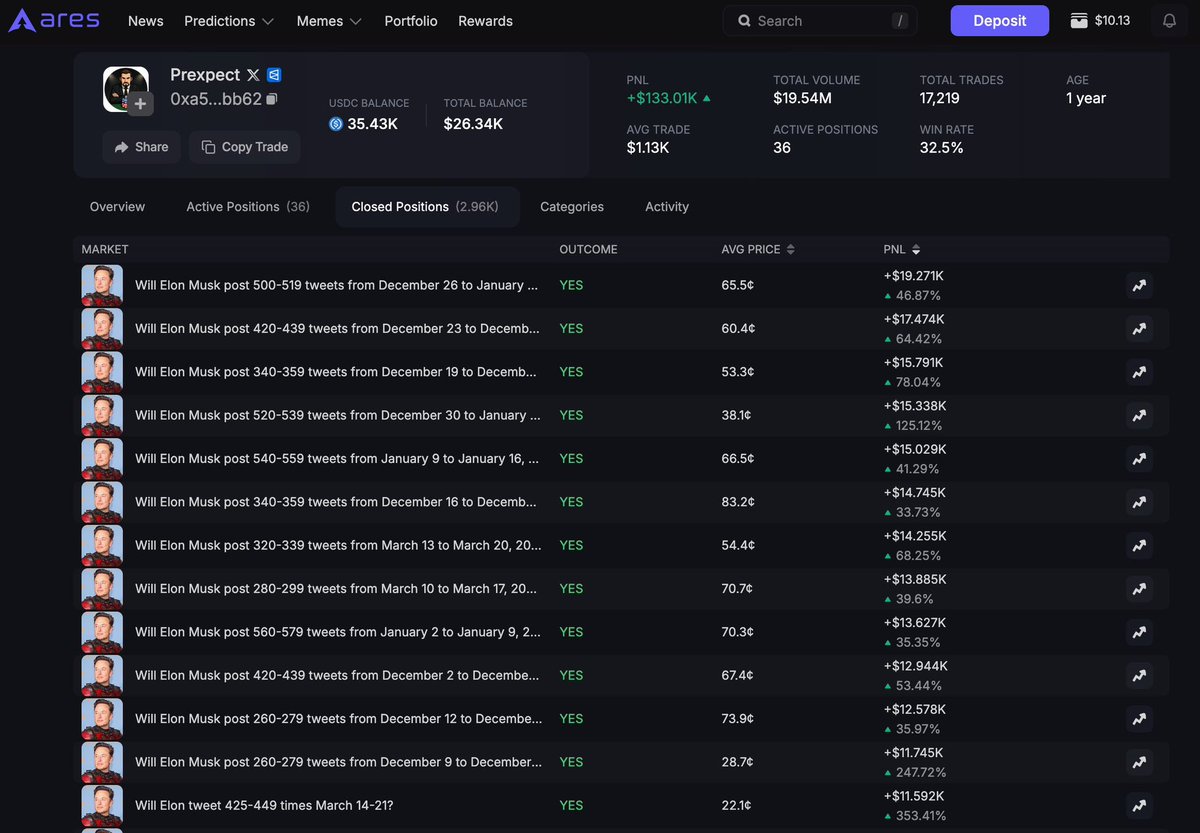This screenshot has width=1200, height=833.
Task: Open chart for Elon tweet 425-449 row
Action: pos(1139,806)
